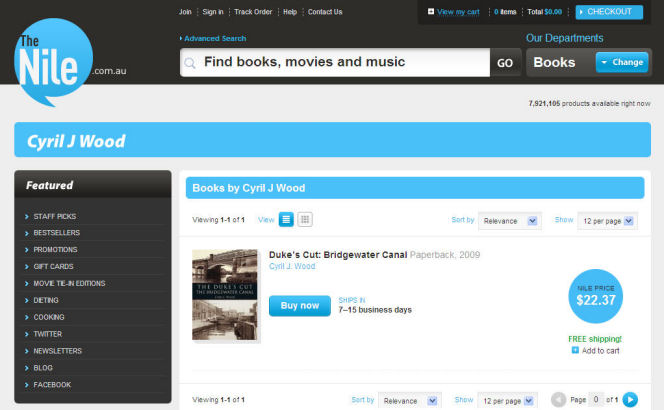Click the search text field
This screenshot has height=410, width=664.
click(340, 63)
